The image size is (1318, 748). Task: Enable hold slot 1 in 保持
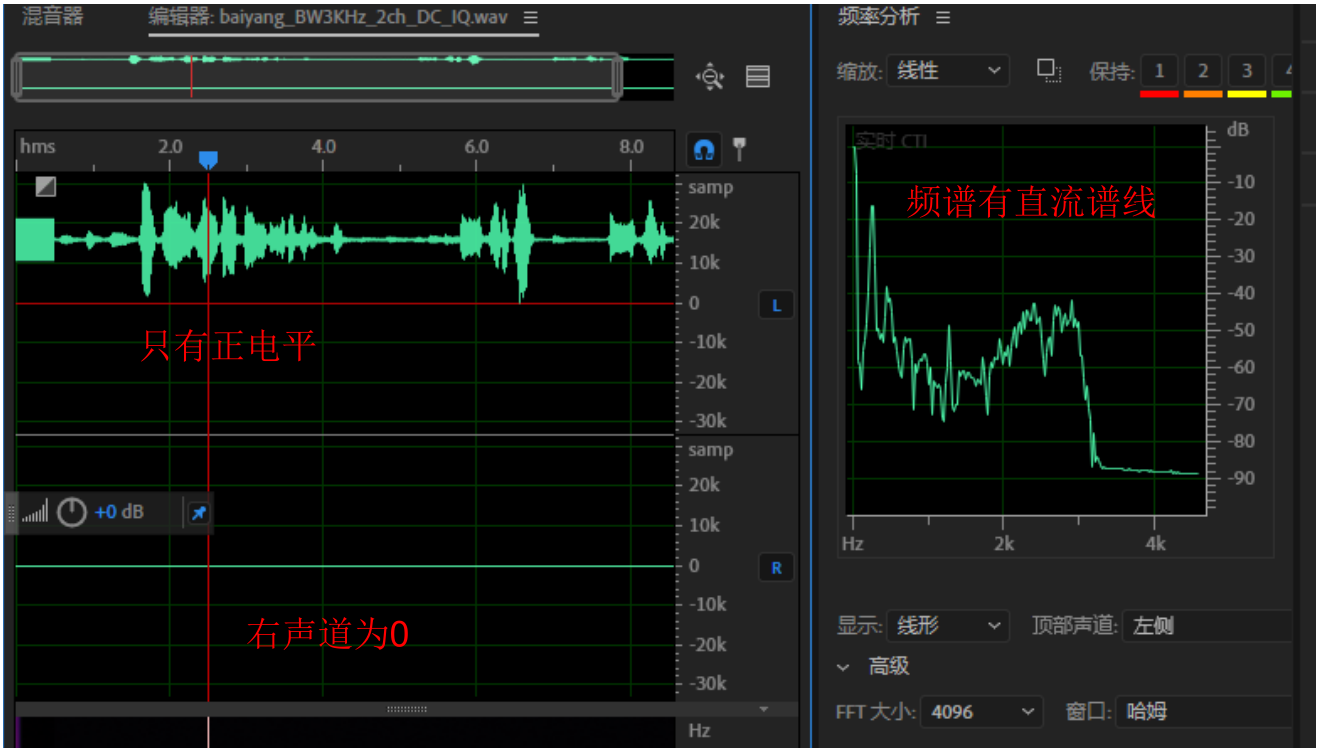tap(1159, 71)
